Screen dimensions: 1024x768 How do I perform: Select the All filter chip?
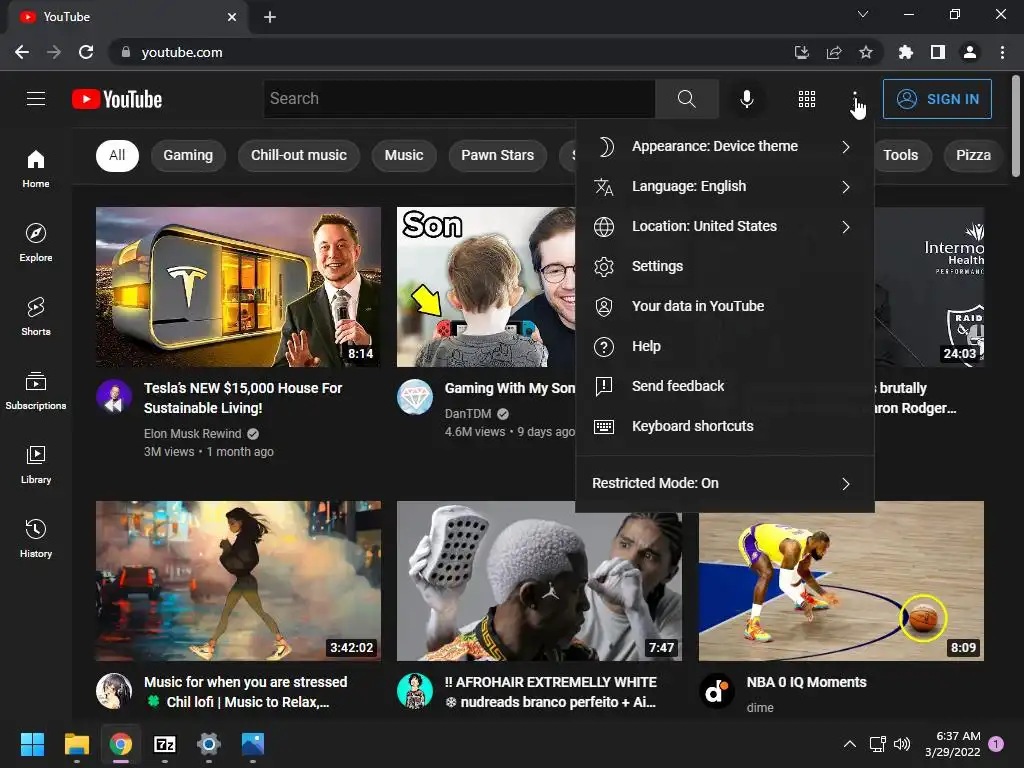(x=118, y=155)
